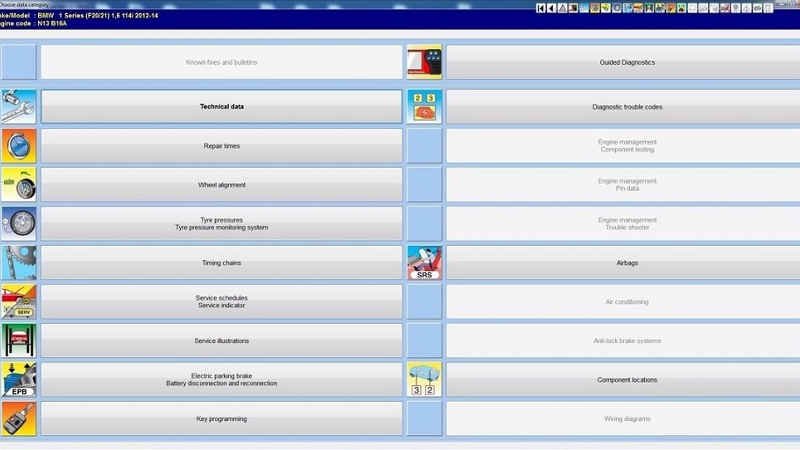Click the Guided Diagnostics icon
The image size is (800, 450).
tap(424, 62)
